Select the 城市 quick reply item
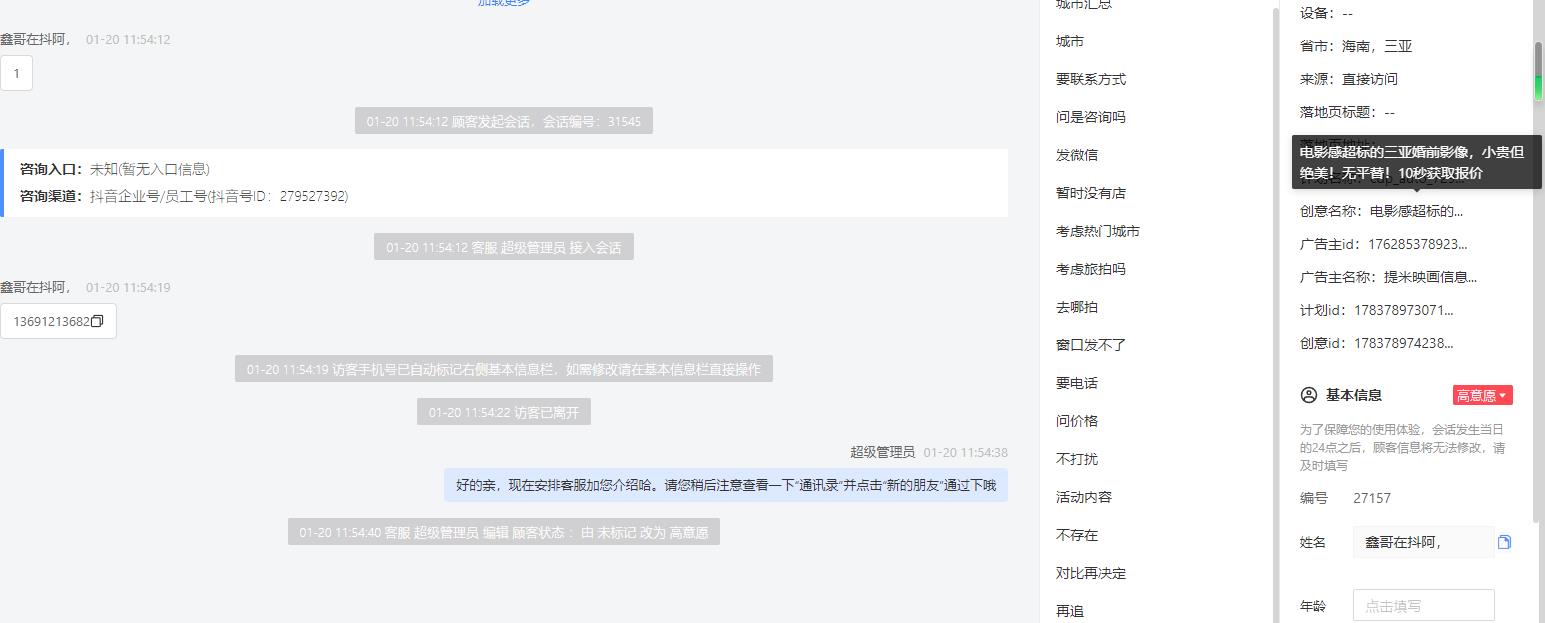1545x623 pixels. click(1070, 41)
